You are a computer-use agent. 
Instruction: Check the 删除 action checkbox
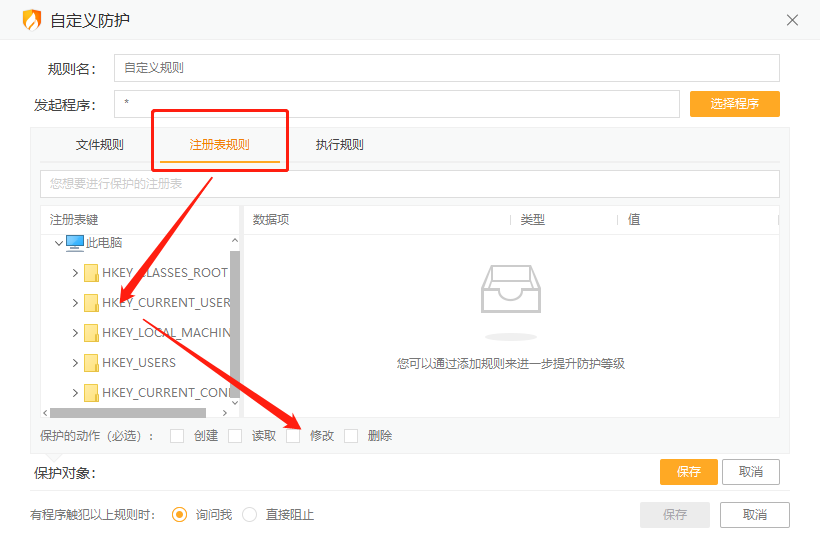point(351,436)
